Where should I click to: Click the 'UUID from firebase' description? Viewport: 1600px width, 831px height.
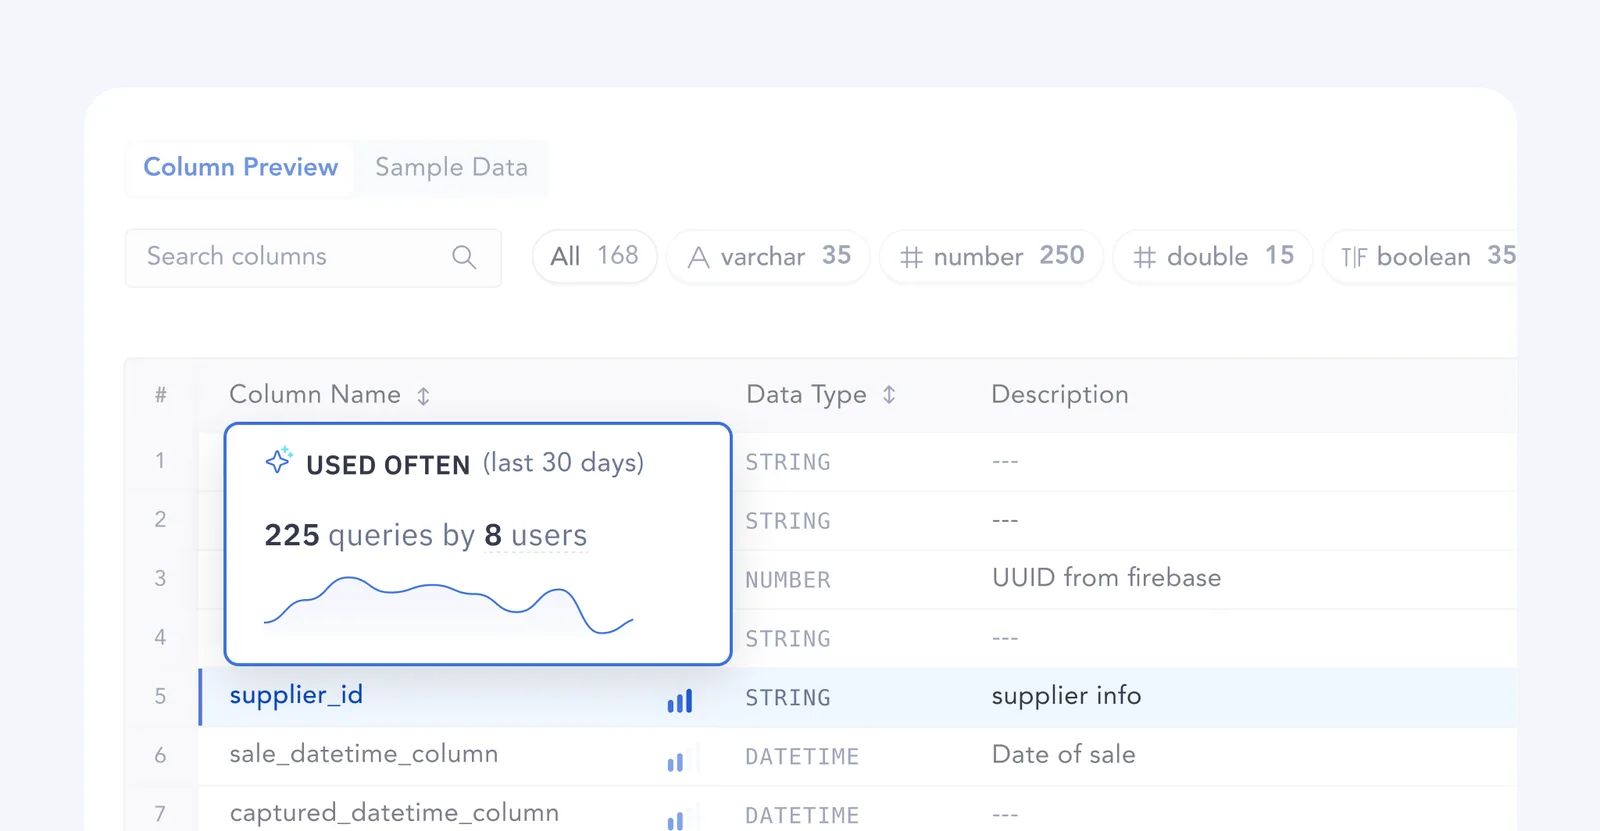1106,578
